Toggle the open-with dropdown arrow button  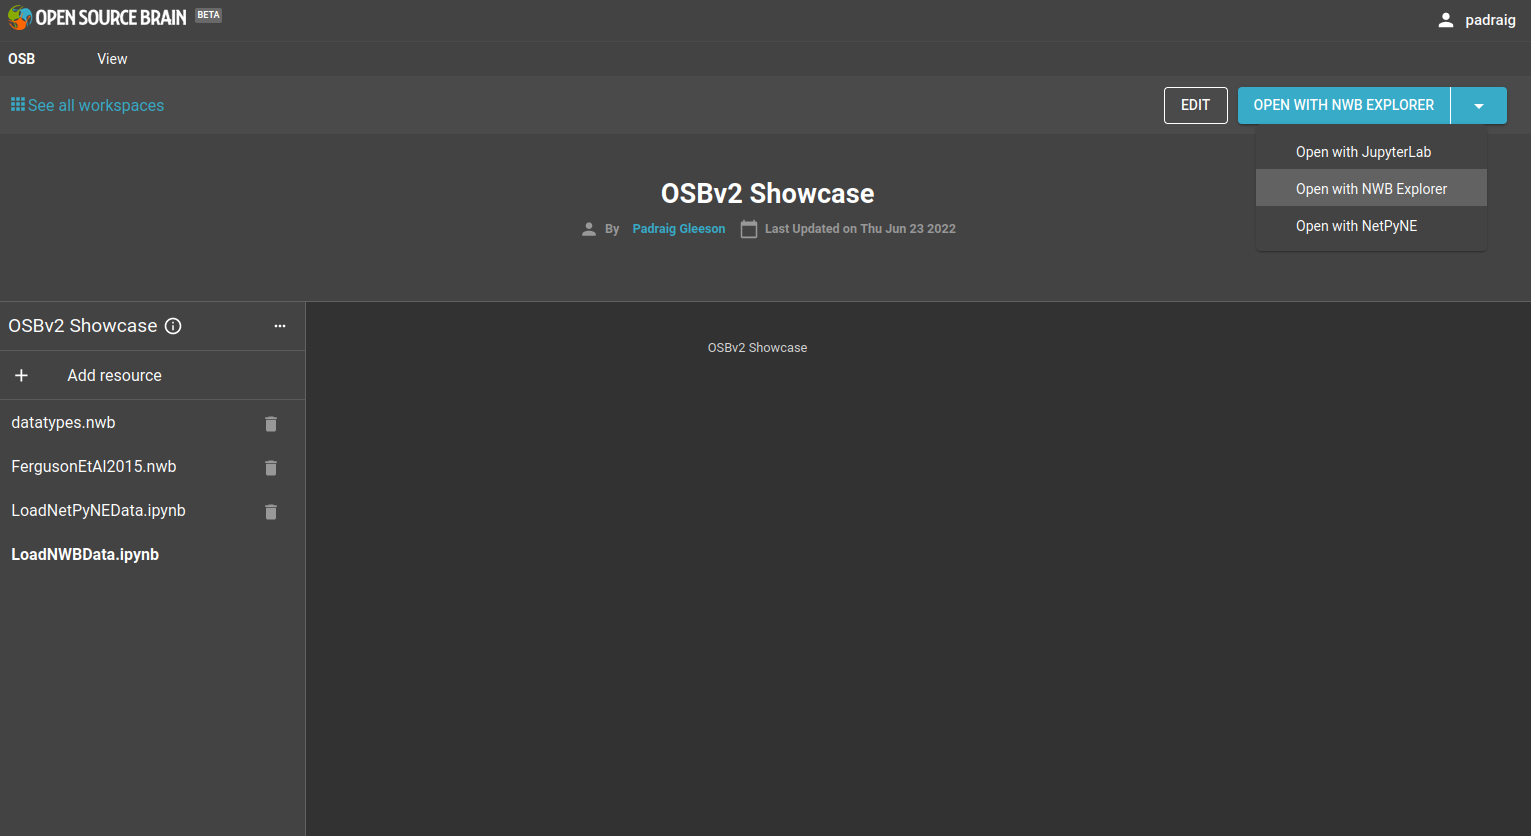click(1479, 106)
